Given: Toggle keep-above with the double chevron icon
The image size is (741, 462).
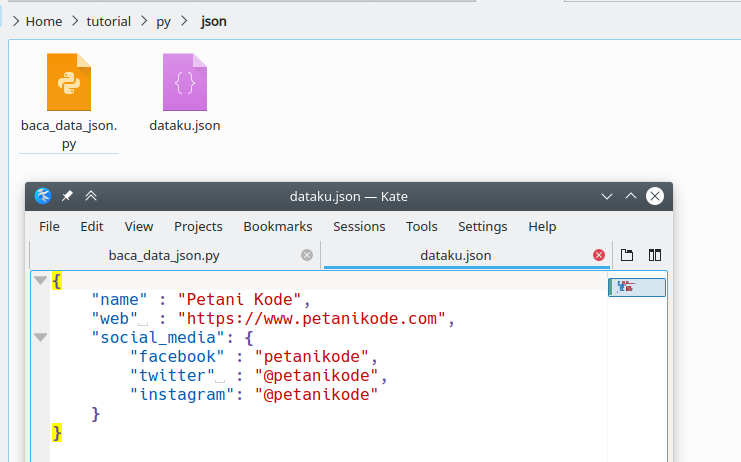Looking at the screenshot, I should (x=91, y=196).
